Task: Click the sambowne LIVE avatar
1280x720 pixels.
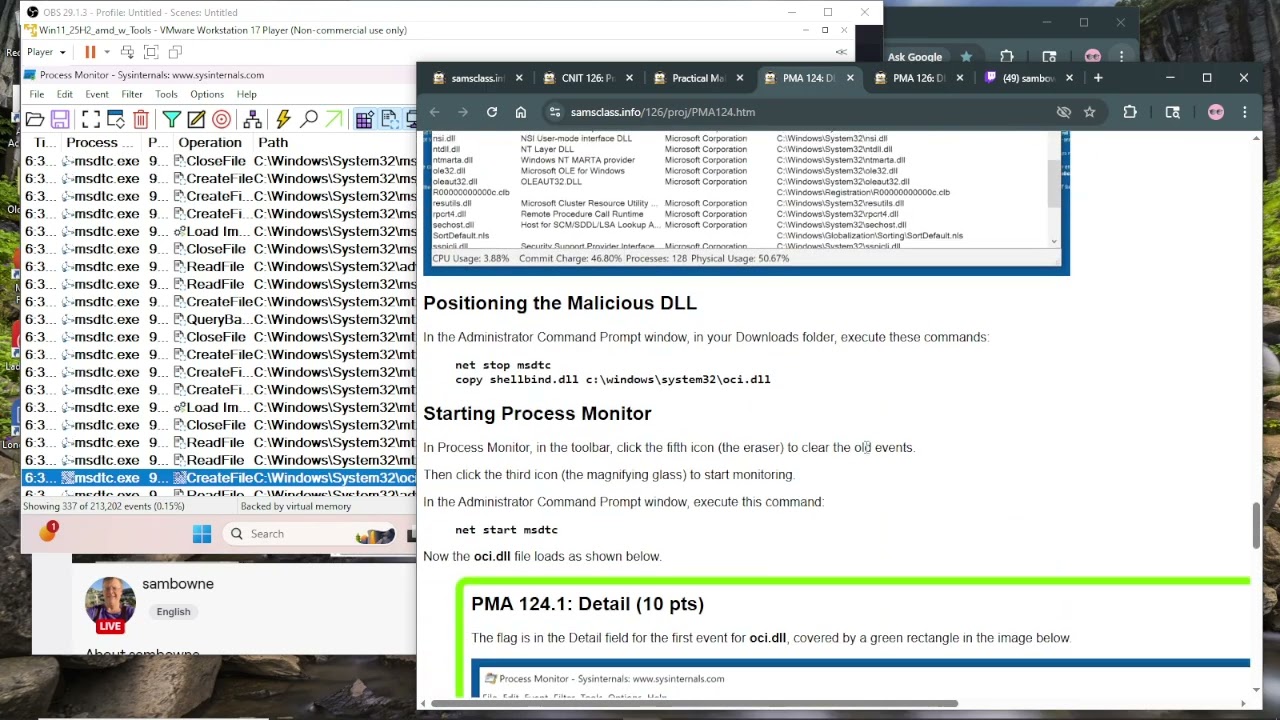Action: point(110,604)
